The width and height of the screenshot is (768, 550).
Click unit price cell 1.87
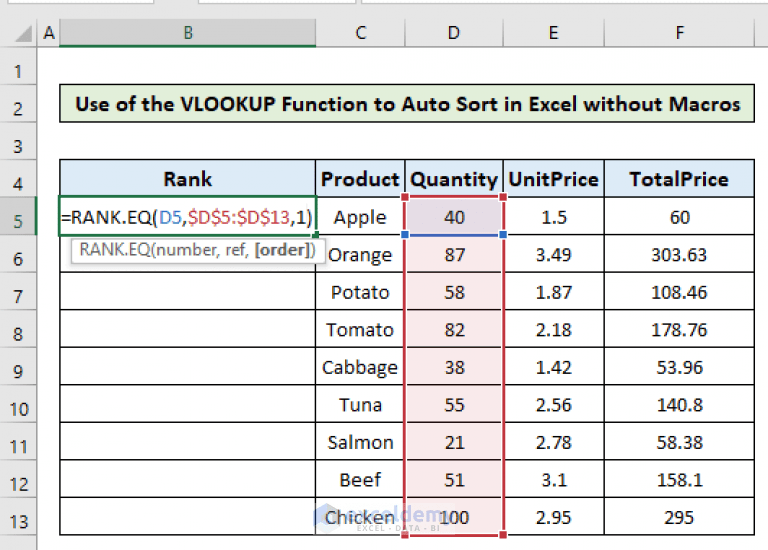(x=553, y=291)
